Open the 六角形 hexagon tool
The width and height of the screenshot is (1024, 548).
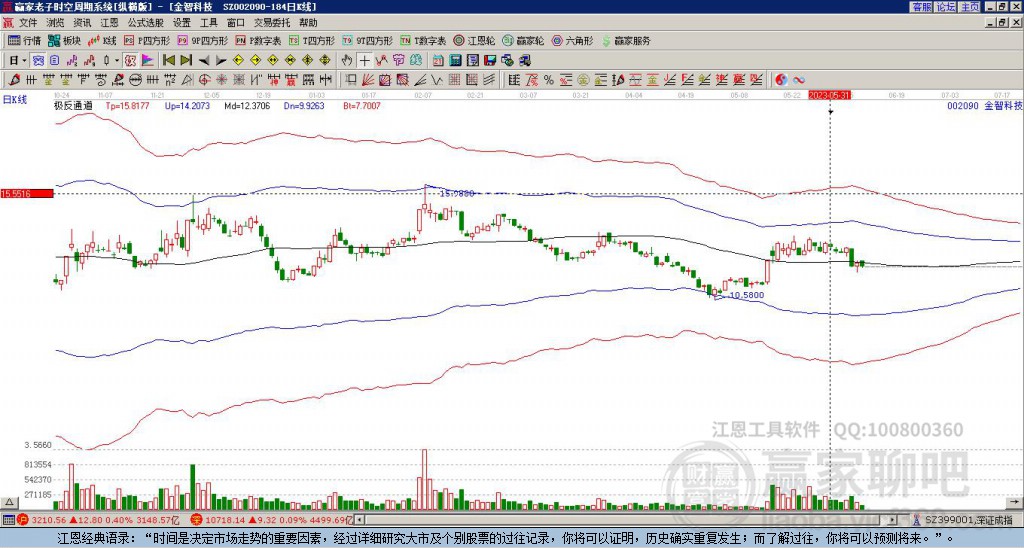[x=573, y=40]
